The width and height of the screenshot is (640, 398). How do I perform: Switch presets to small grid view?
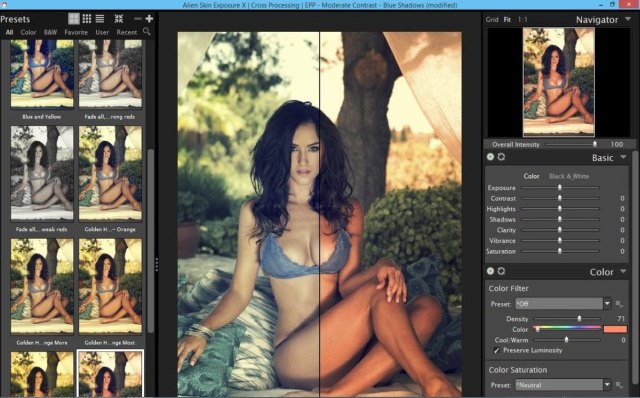coord(87,19)
